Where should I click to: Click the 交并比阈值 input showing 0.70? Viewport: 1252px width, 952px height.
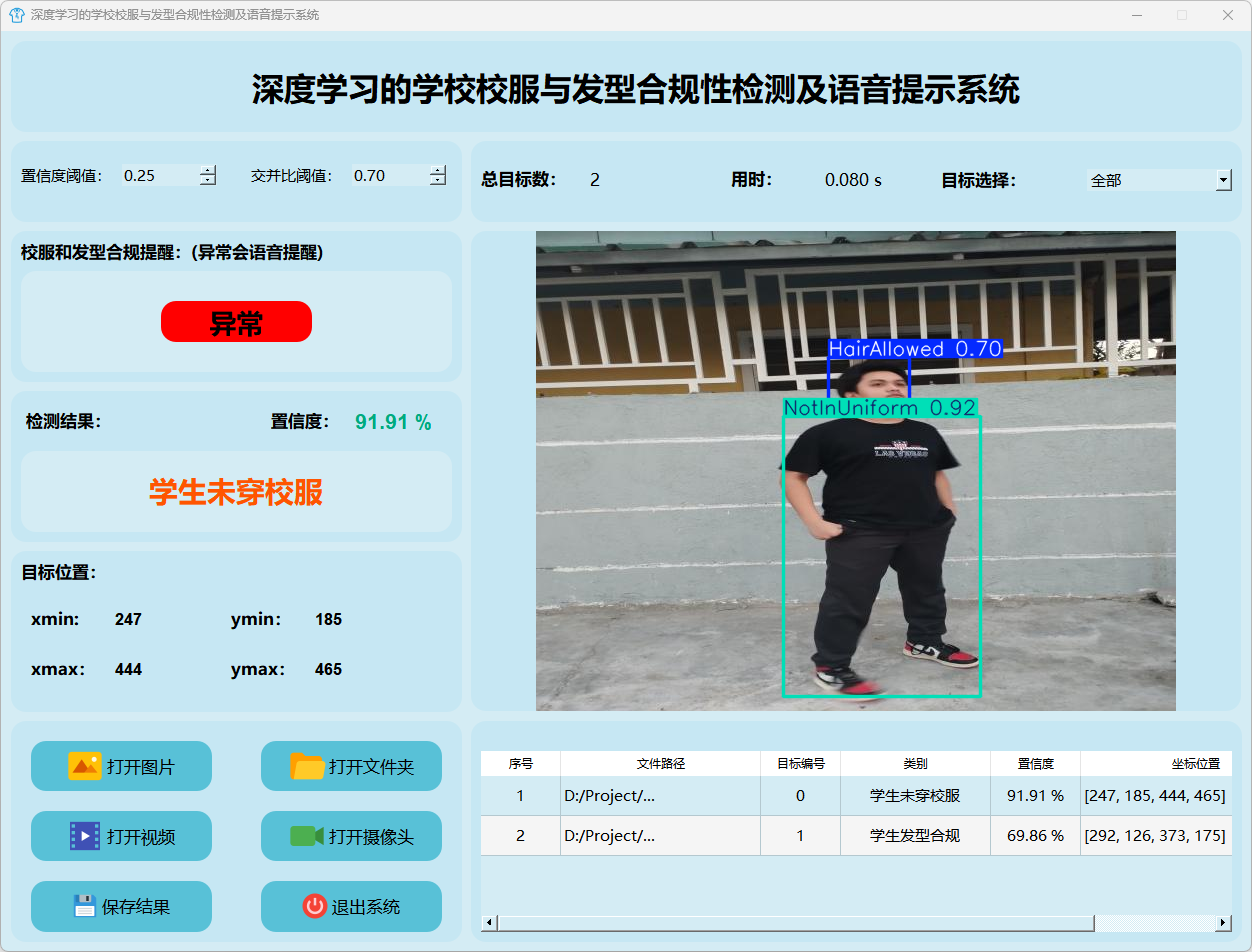click(x=390, y=175)
